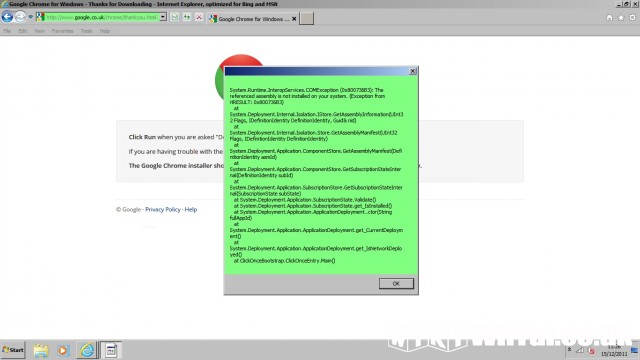Click the browser Forward arrow
This screenshot has height=360, width=640.
click(x=20, y=17)
